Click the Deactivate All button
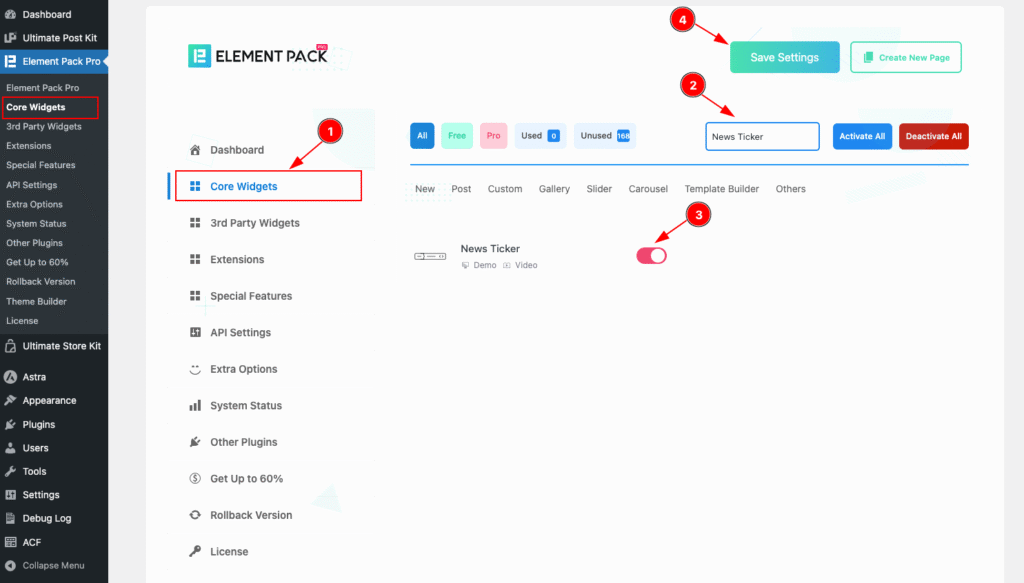1024x583 pixels. click(933, 136)
